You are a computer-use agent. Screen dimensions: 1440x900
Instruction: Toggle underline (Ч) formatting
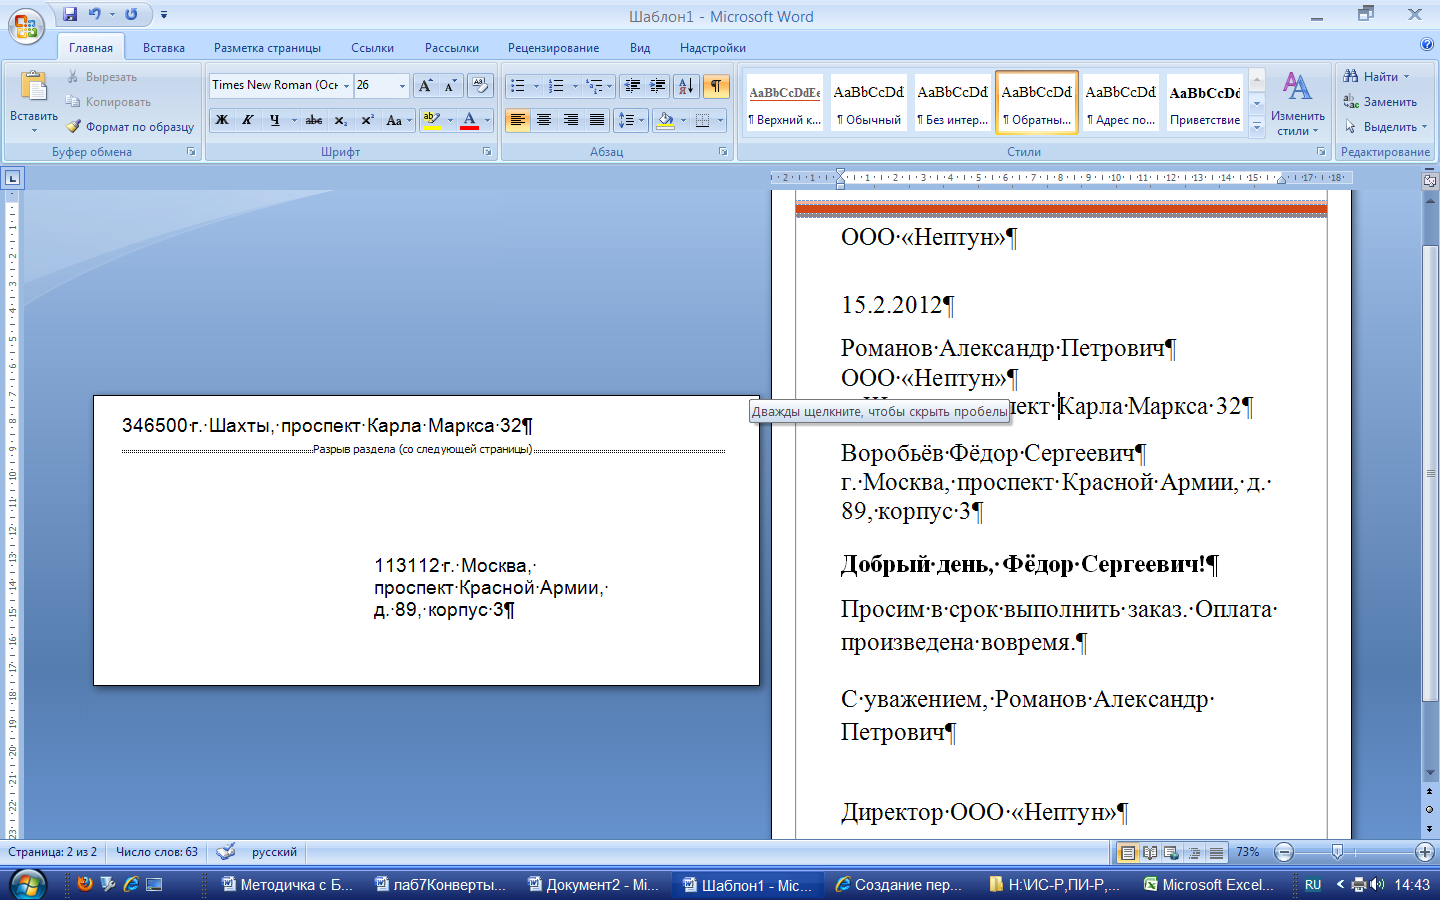274,120
